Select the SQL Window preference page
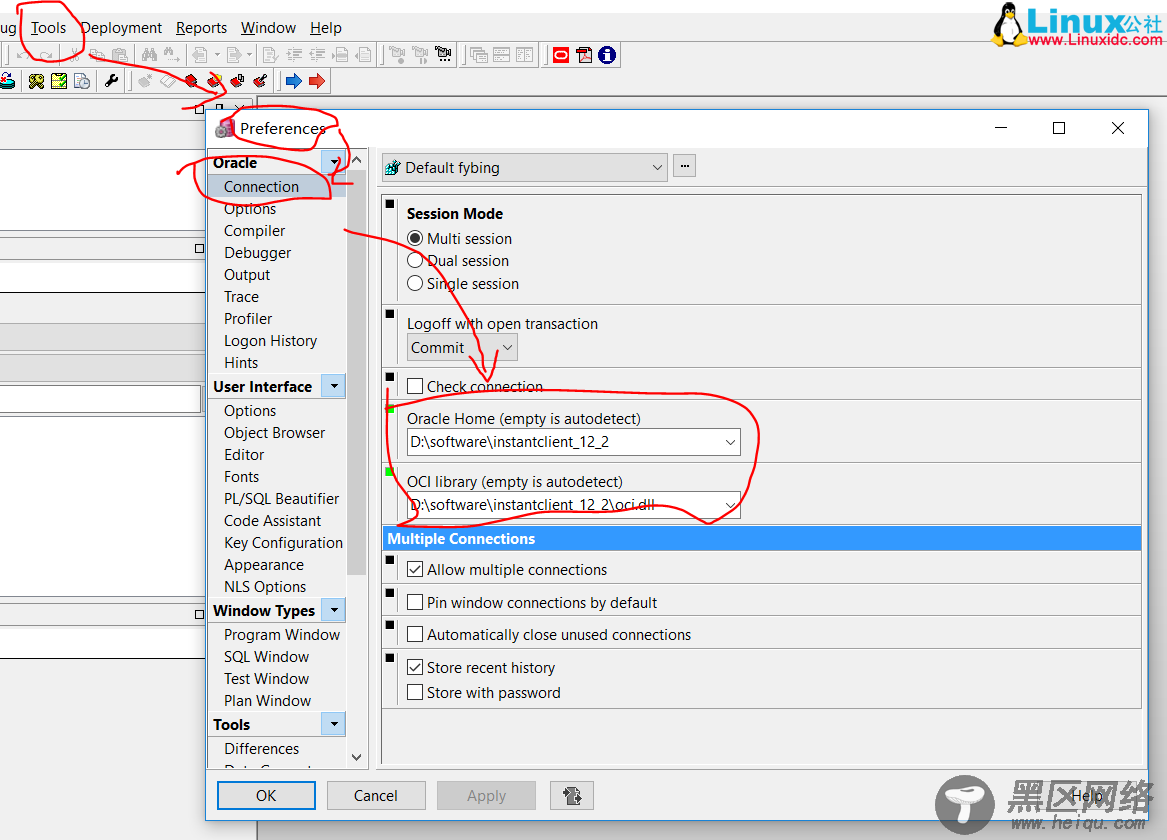 coord(266,657)
